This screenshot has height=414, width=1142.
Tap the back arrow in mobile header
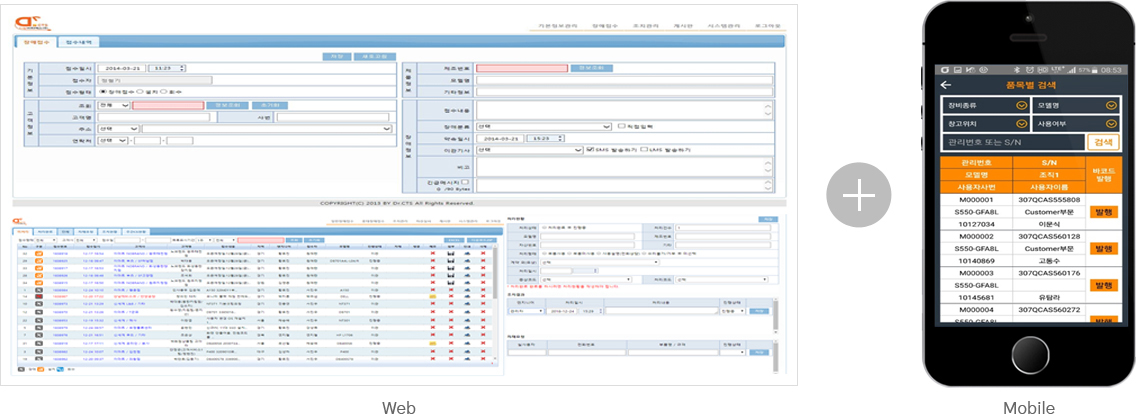coord(946,85)
